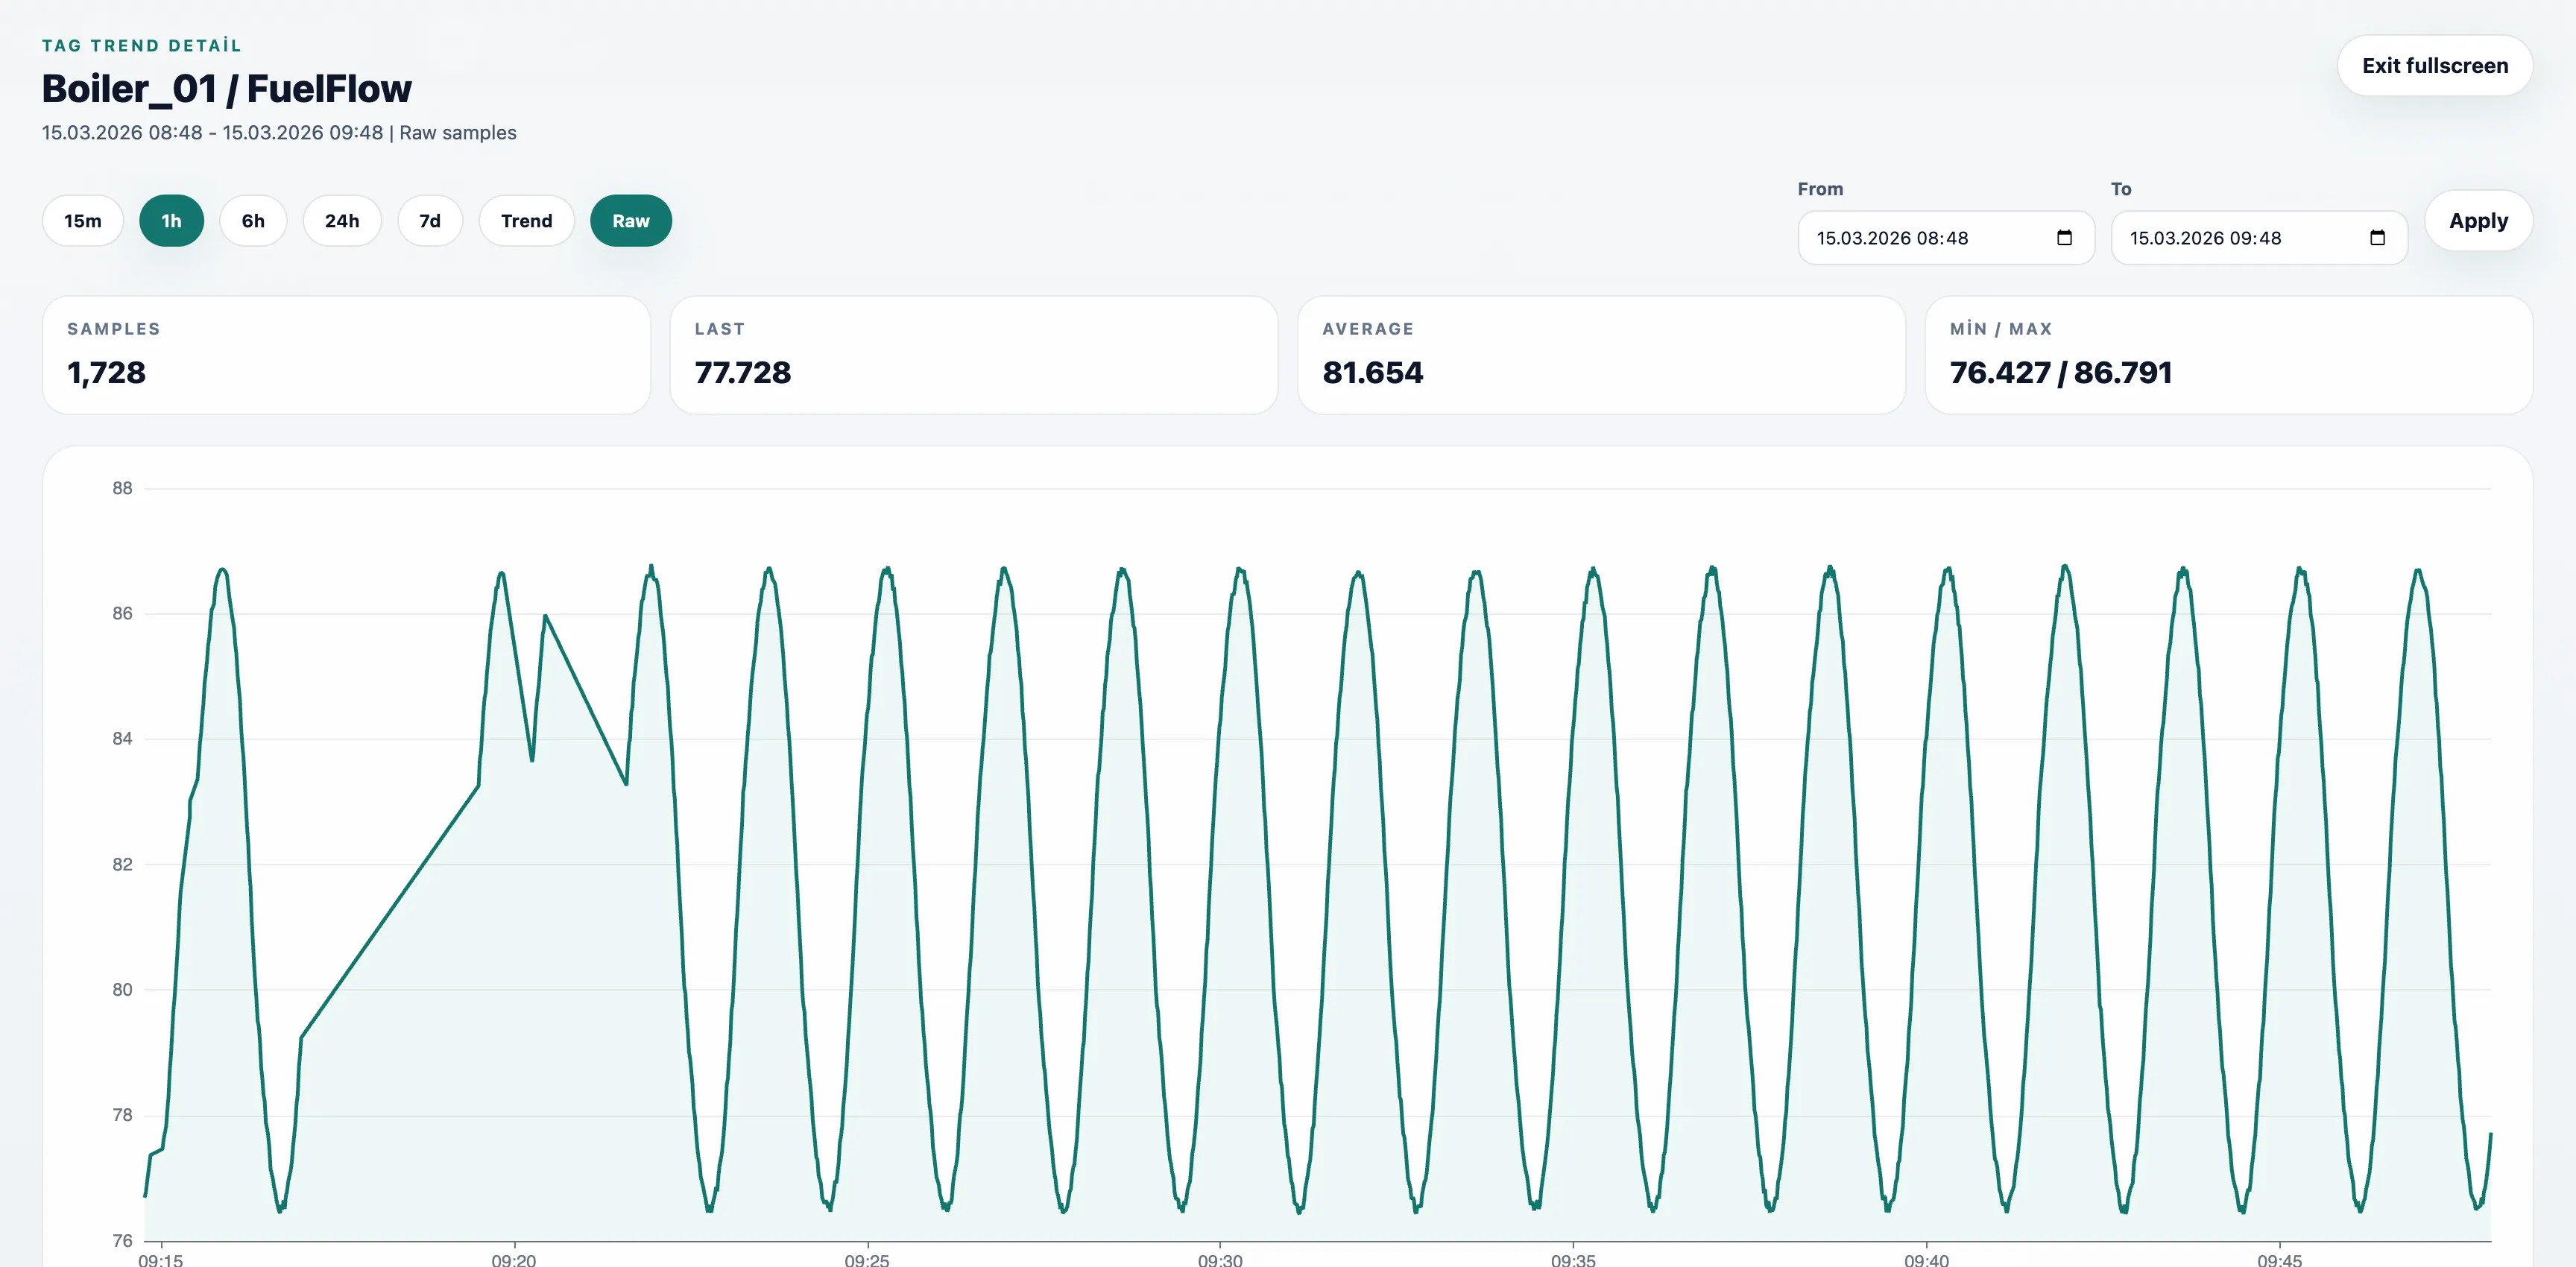Open the From date calendar picker
Viewport: 2576px width, 1267px height.
pyautogui.click(x=2063, y=237)
